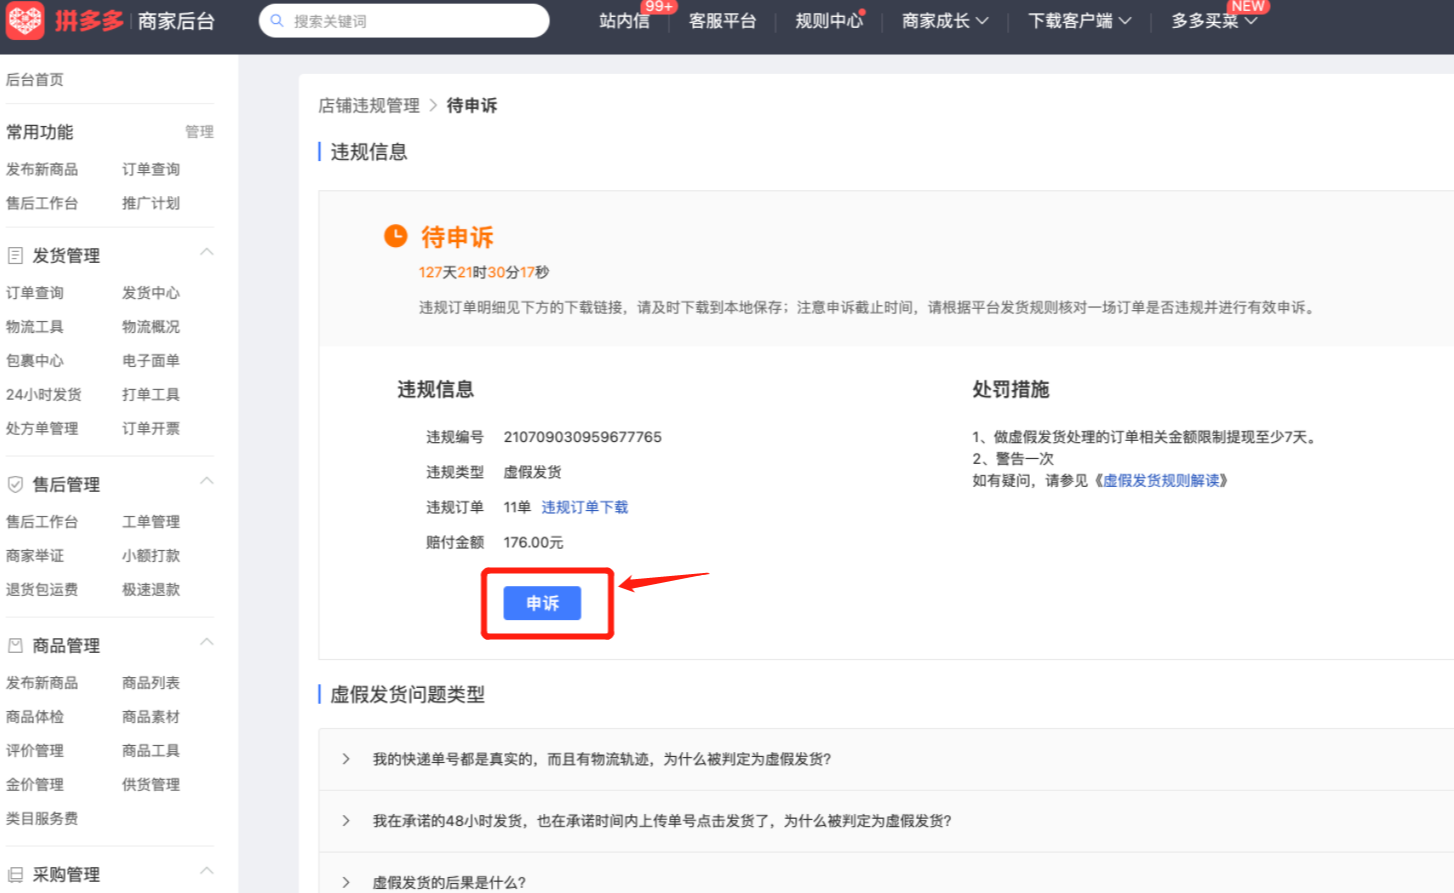Open the 规则中心 menu item
1454x893 pixels.
829,20
